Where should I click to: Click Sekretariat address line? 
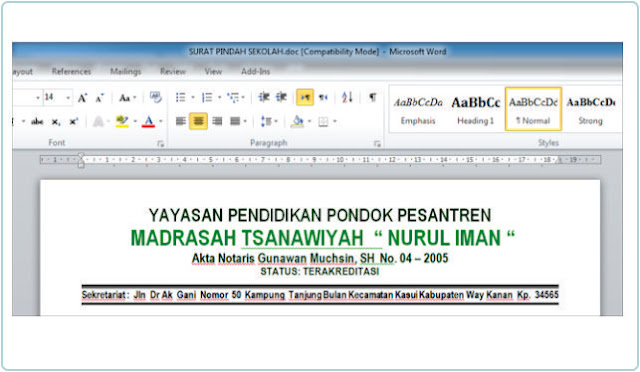pyautogui.click(x=320, y=295)
